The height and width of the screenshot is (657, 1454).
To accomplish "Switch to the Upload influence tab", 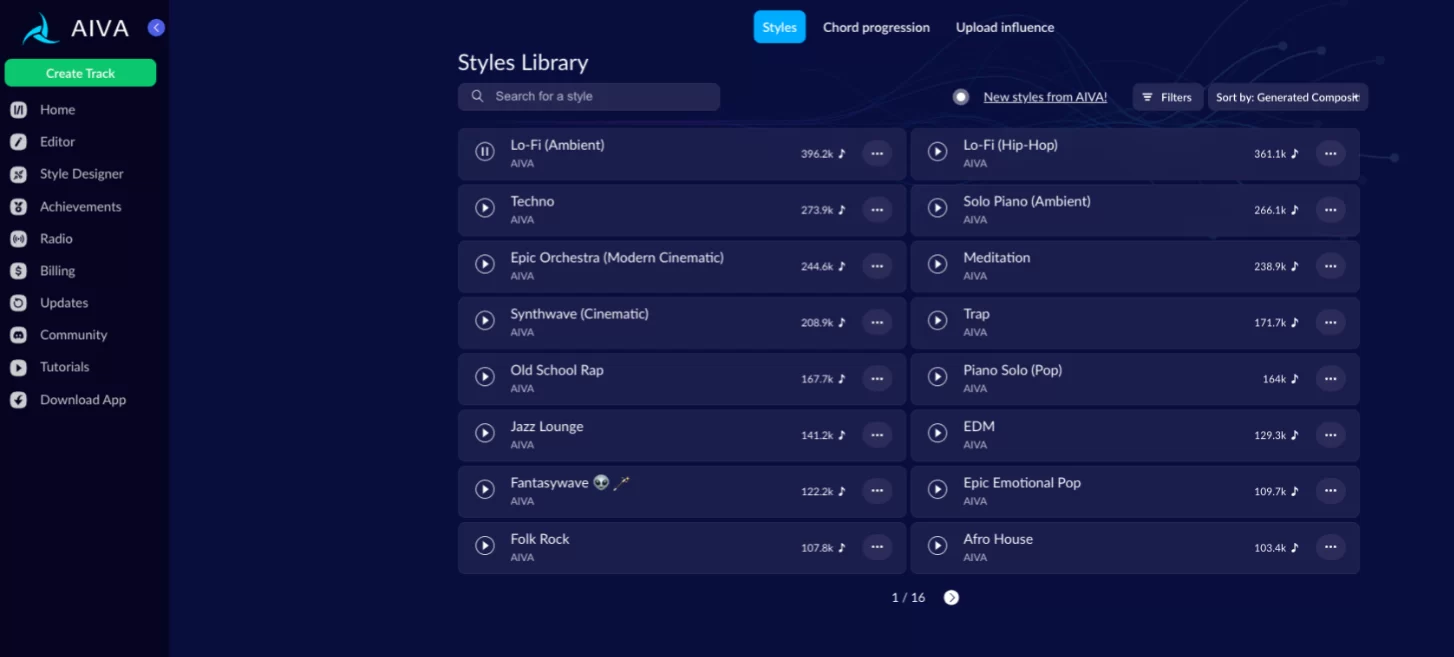I will point(1004,27).
